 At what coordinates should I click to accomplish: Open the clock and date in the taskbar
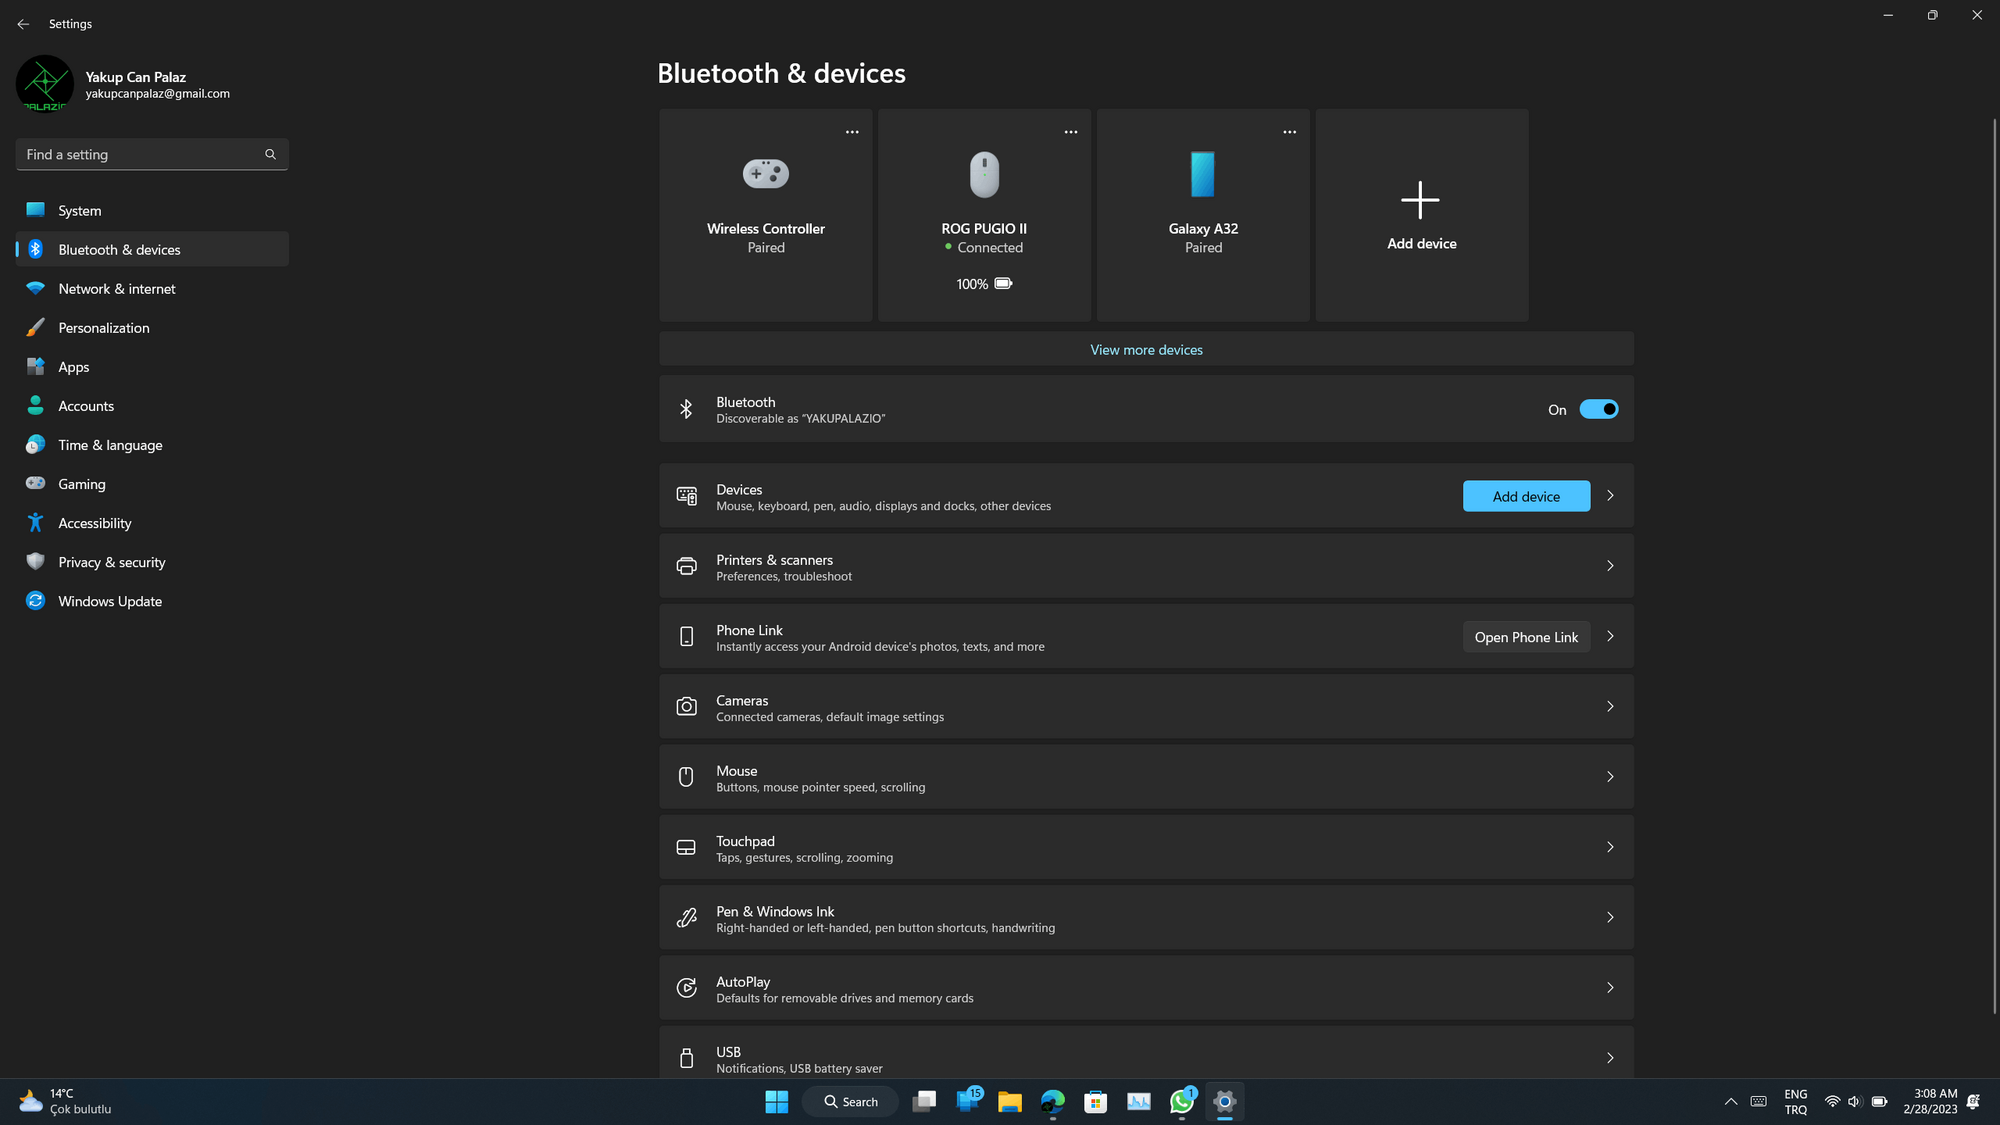(1930, 1102)
